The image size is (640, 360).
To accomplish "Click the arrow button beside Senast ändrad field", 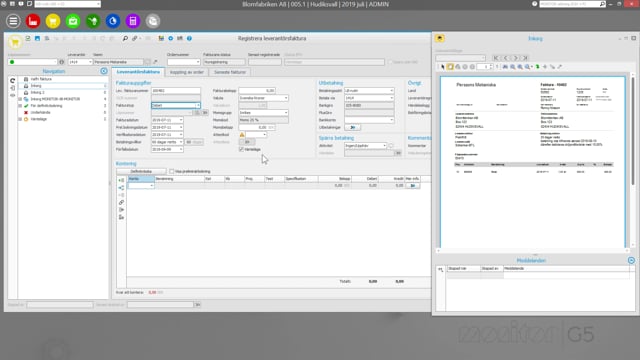I will (x=198, y=305).
